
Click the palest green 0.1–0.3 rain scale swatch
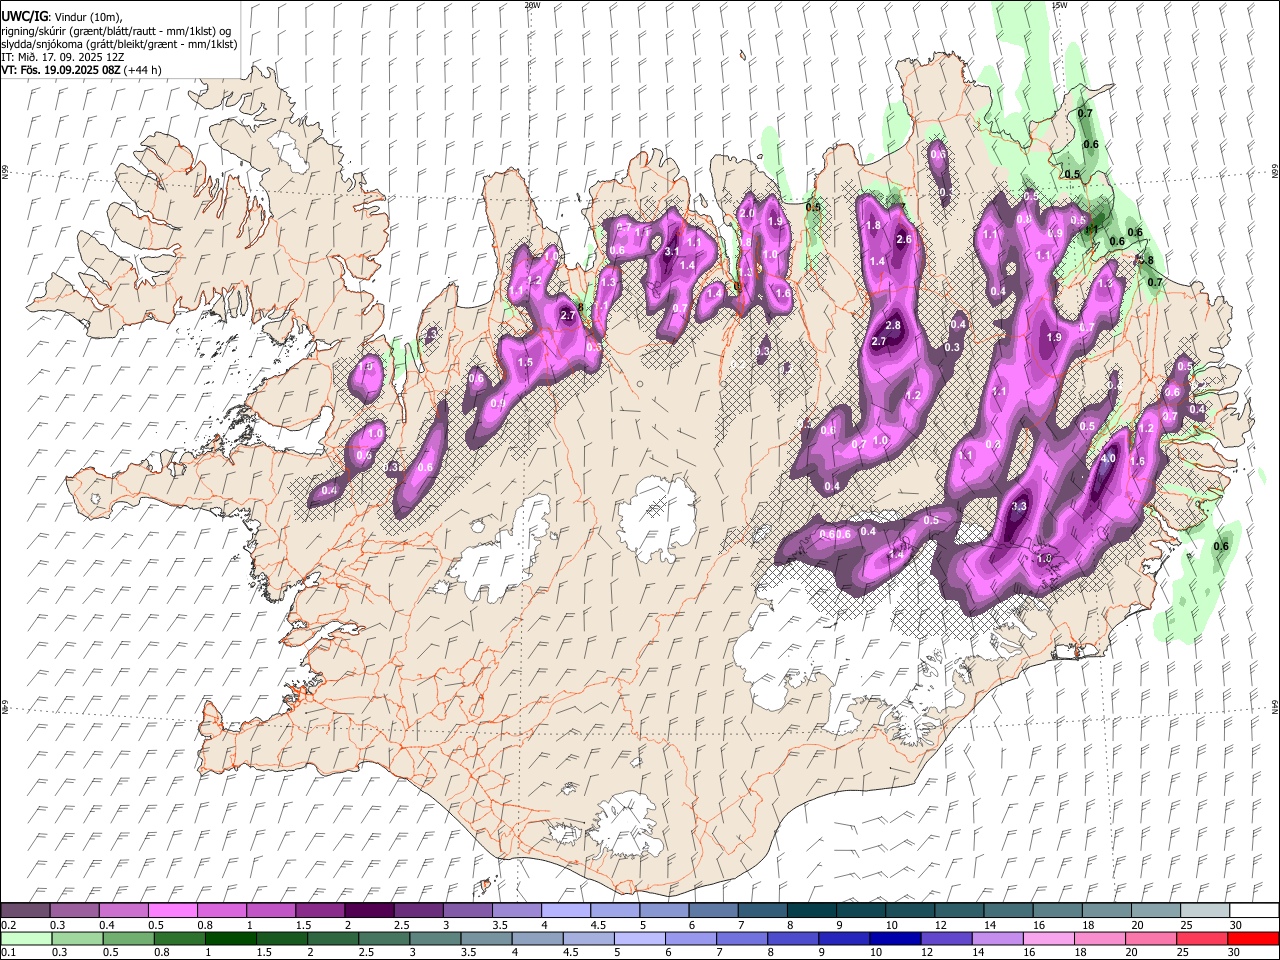[x=26, y=938]
